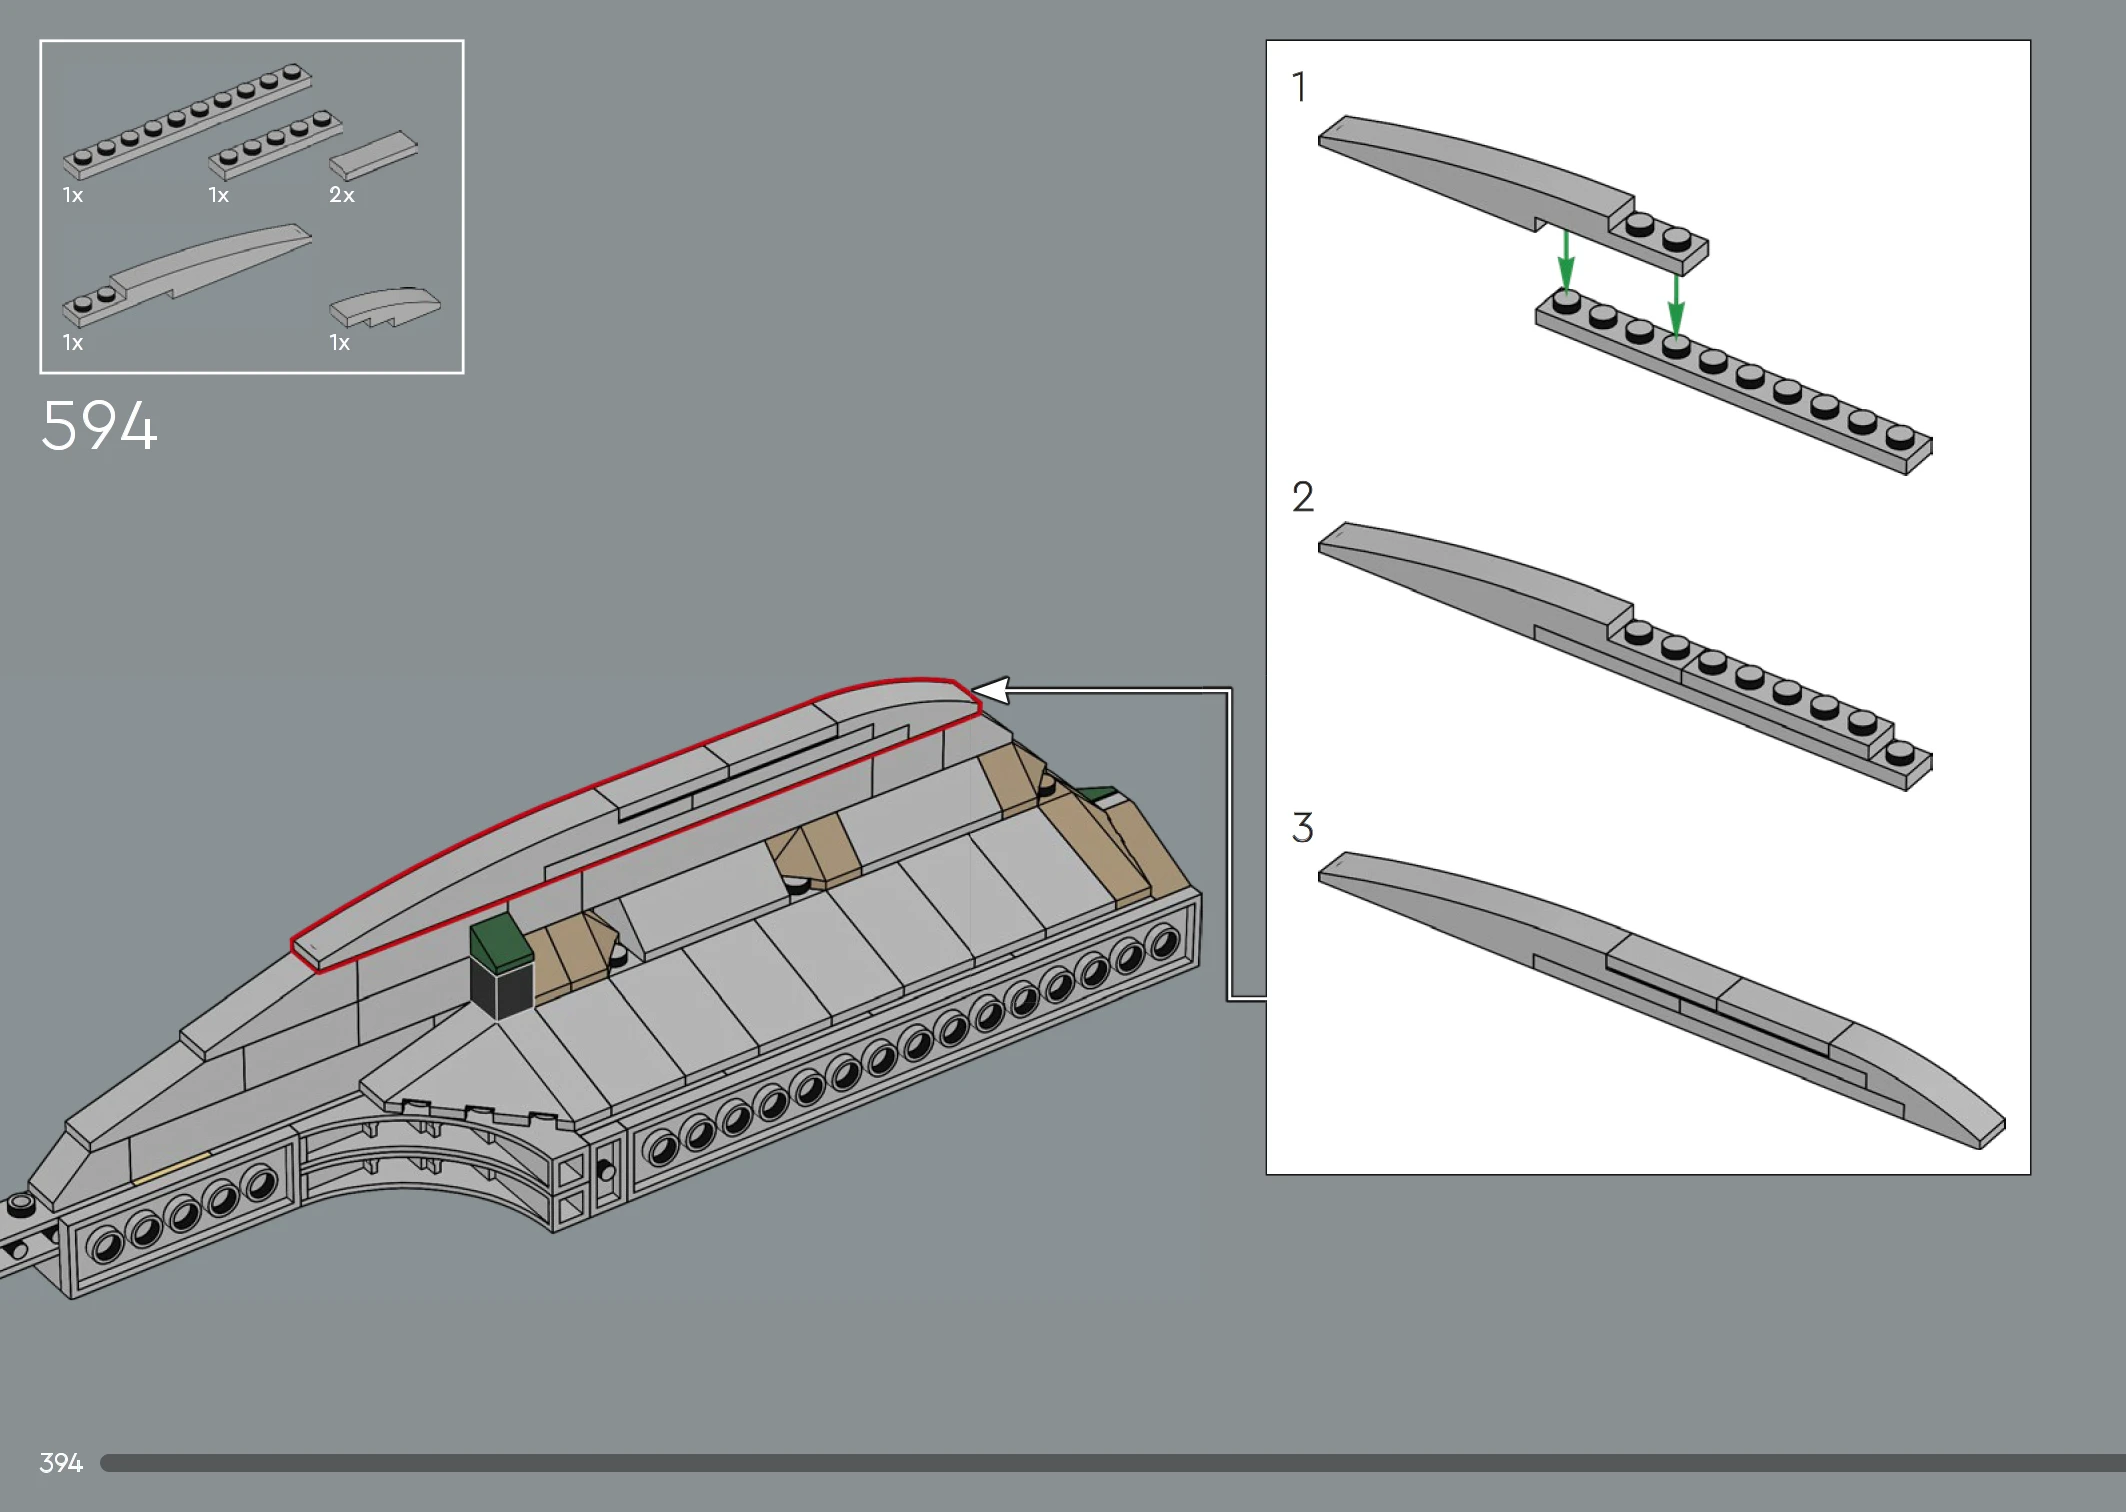Click the 6-stud plate in parts list
Screen dimensions: 2126x1512
275,144
